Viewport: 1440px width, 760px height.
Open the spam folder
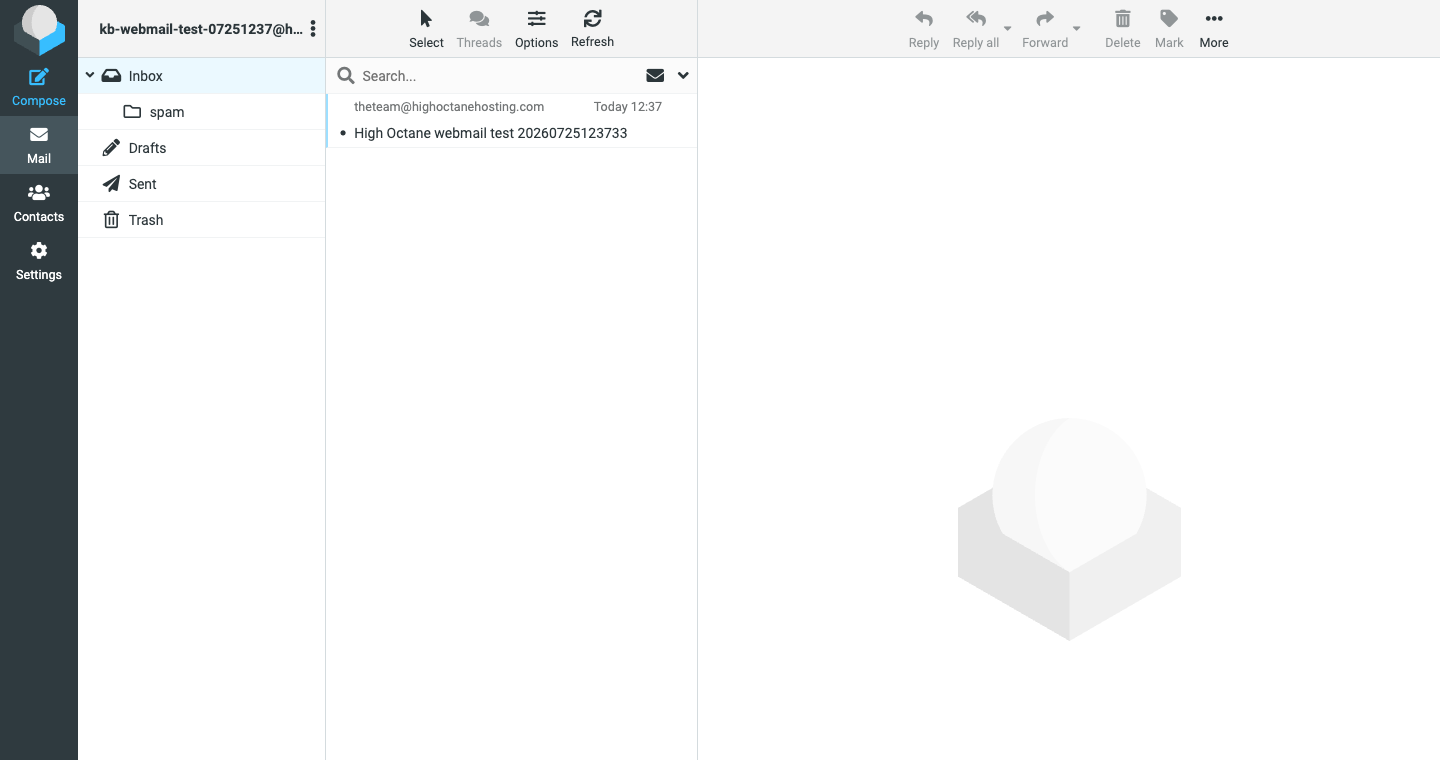pyautogui.click(x=202, y=112)
